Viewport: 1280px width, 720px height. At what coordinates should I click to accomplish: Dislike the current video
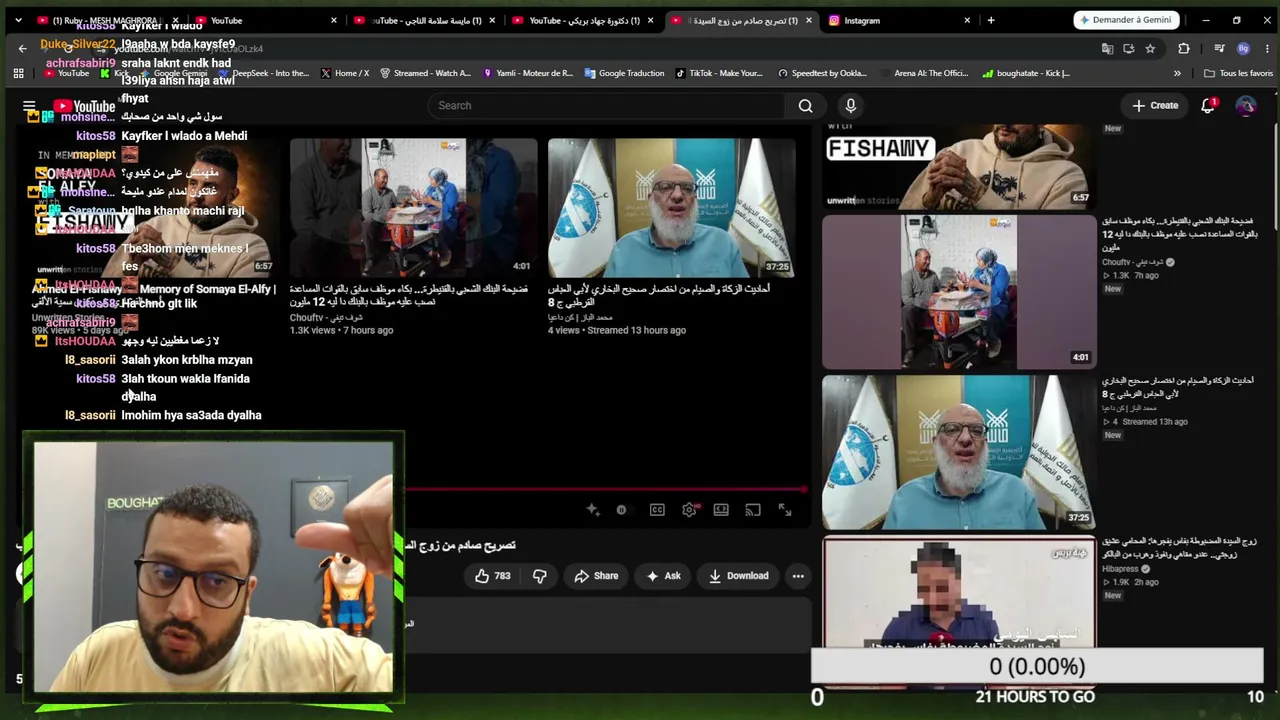tap(540, 576)
